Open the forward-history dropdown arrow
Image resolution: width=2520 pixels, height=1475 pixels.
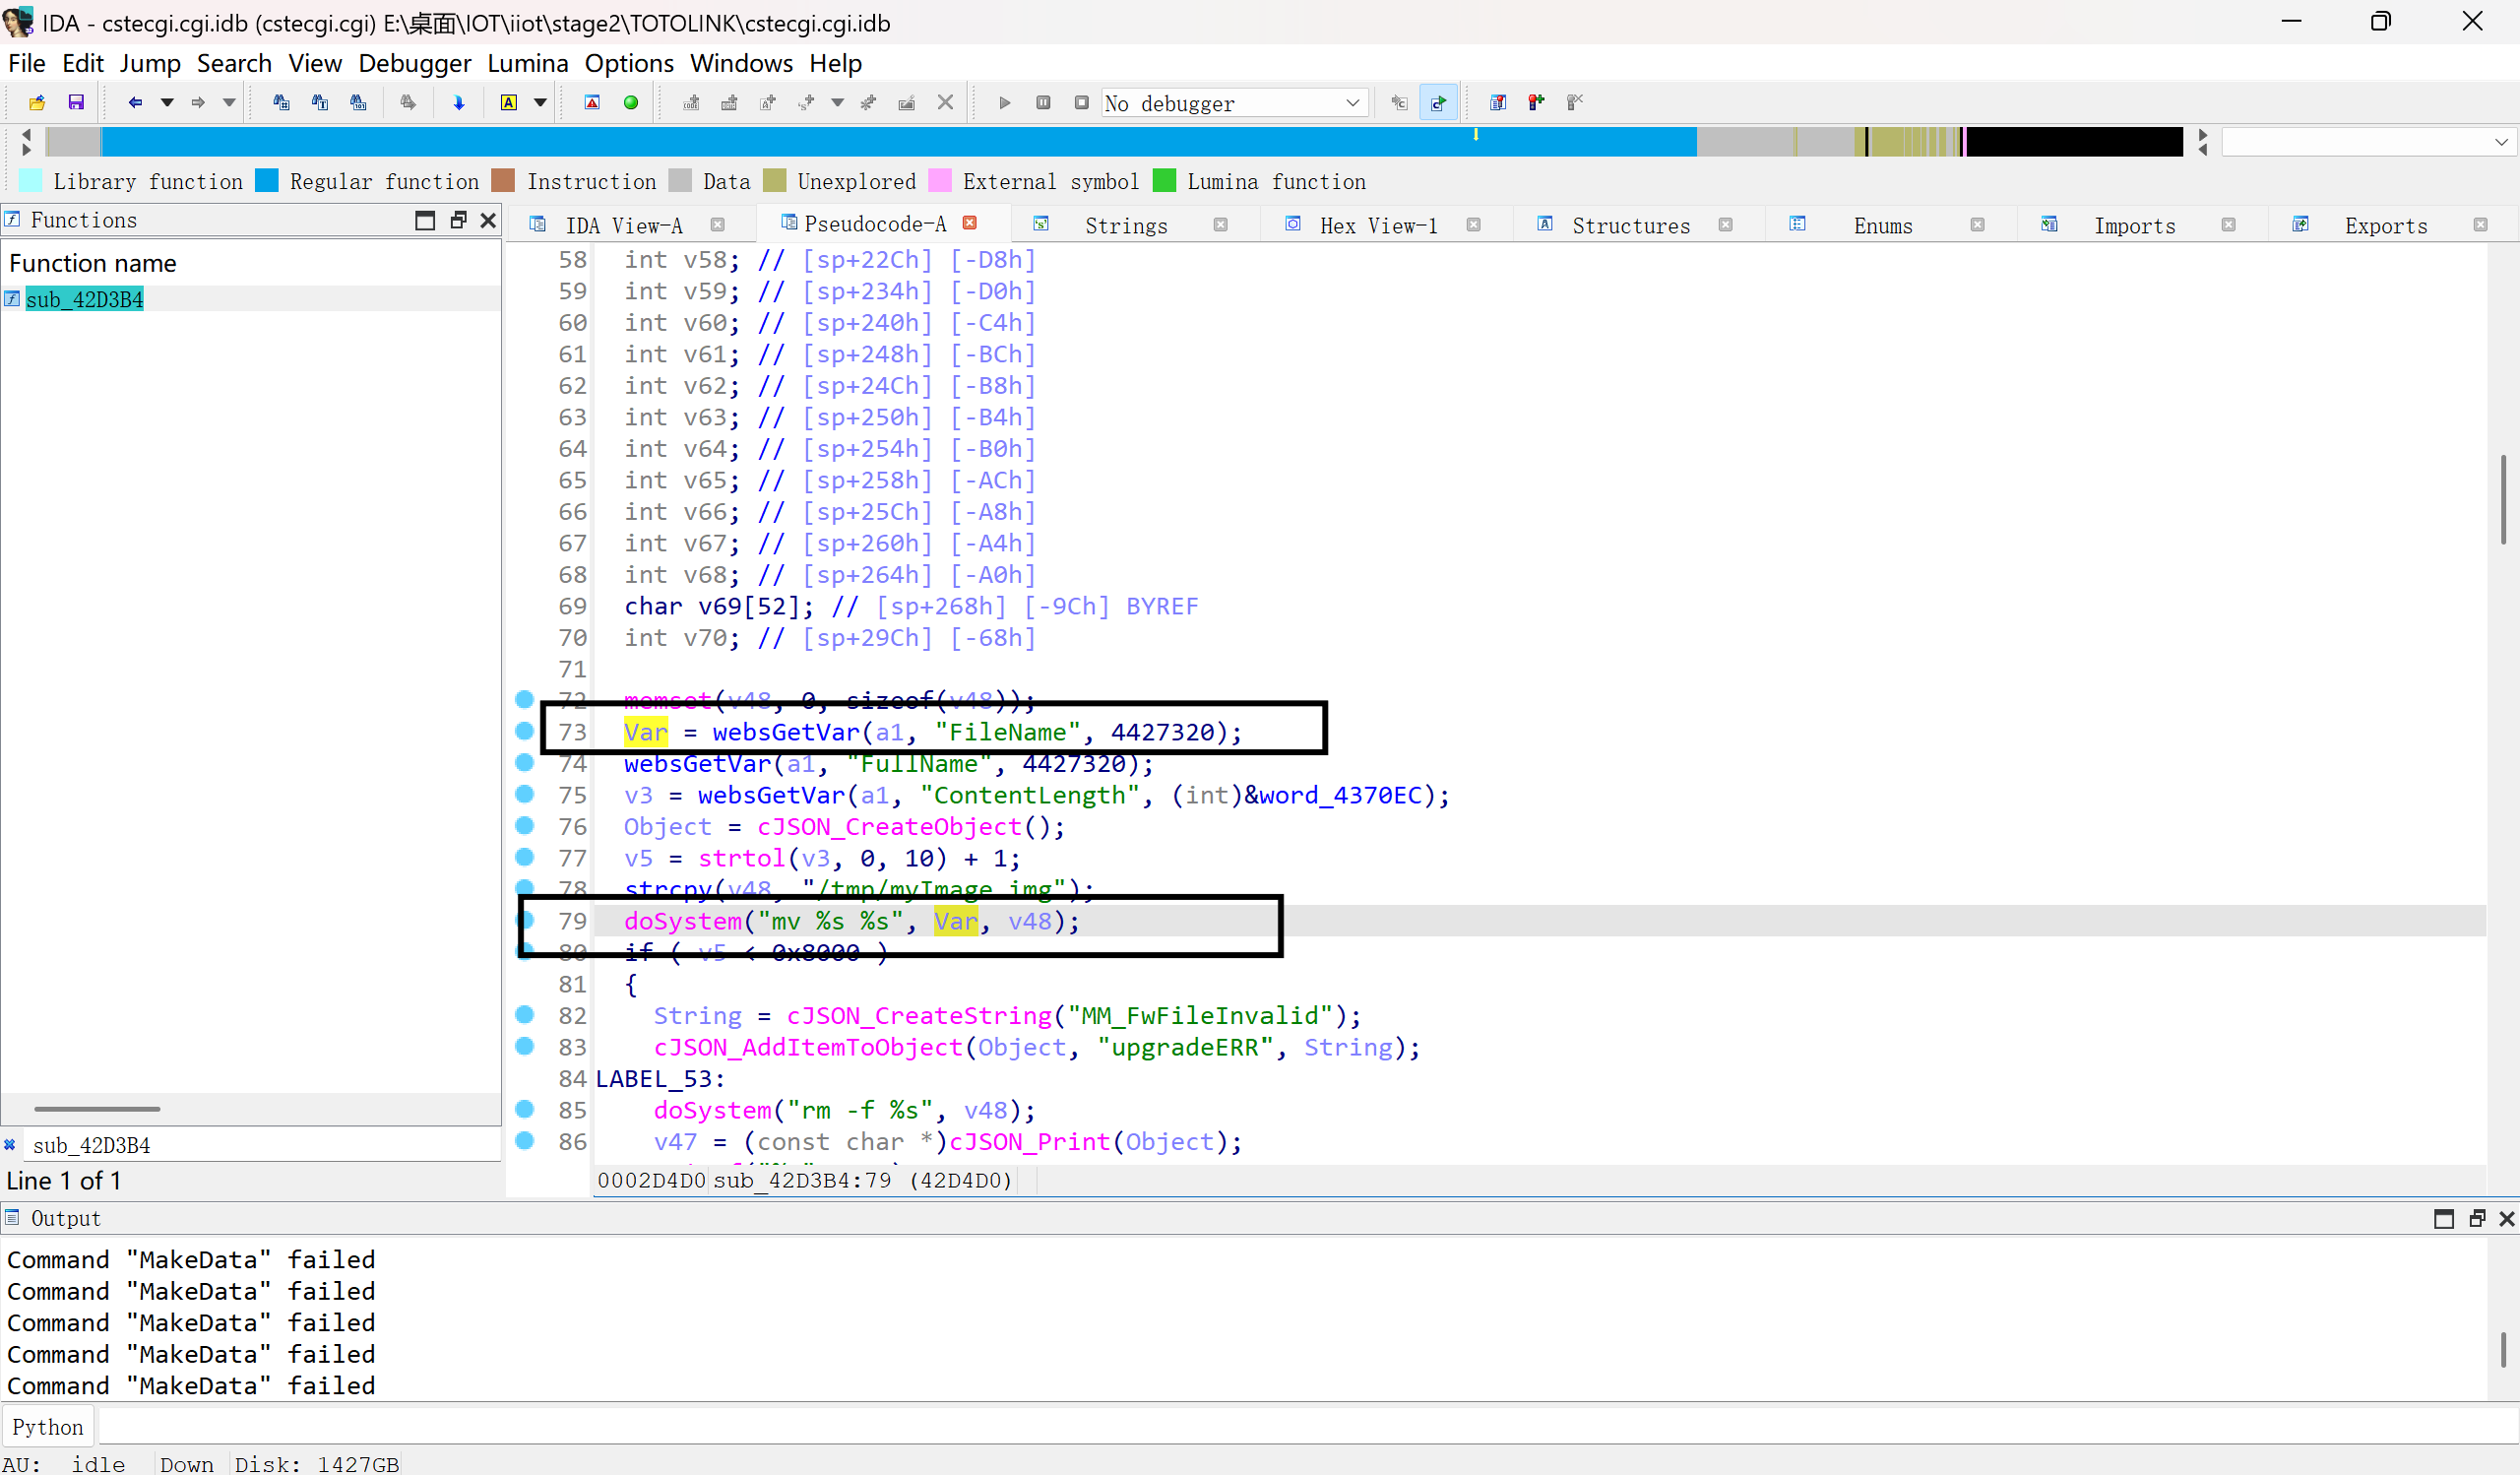click(x=229, y=102)
